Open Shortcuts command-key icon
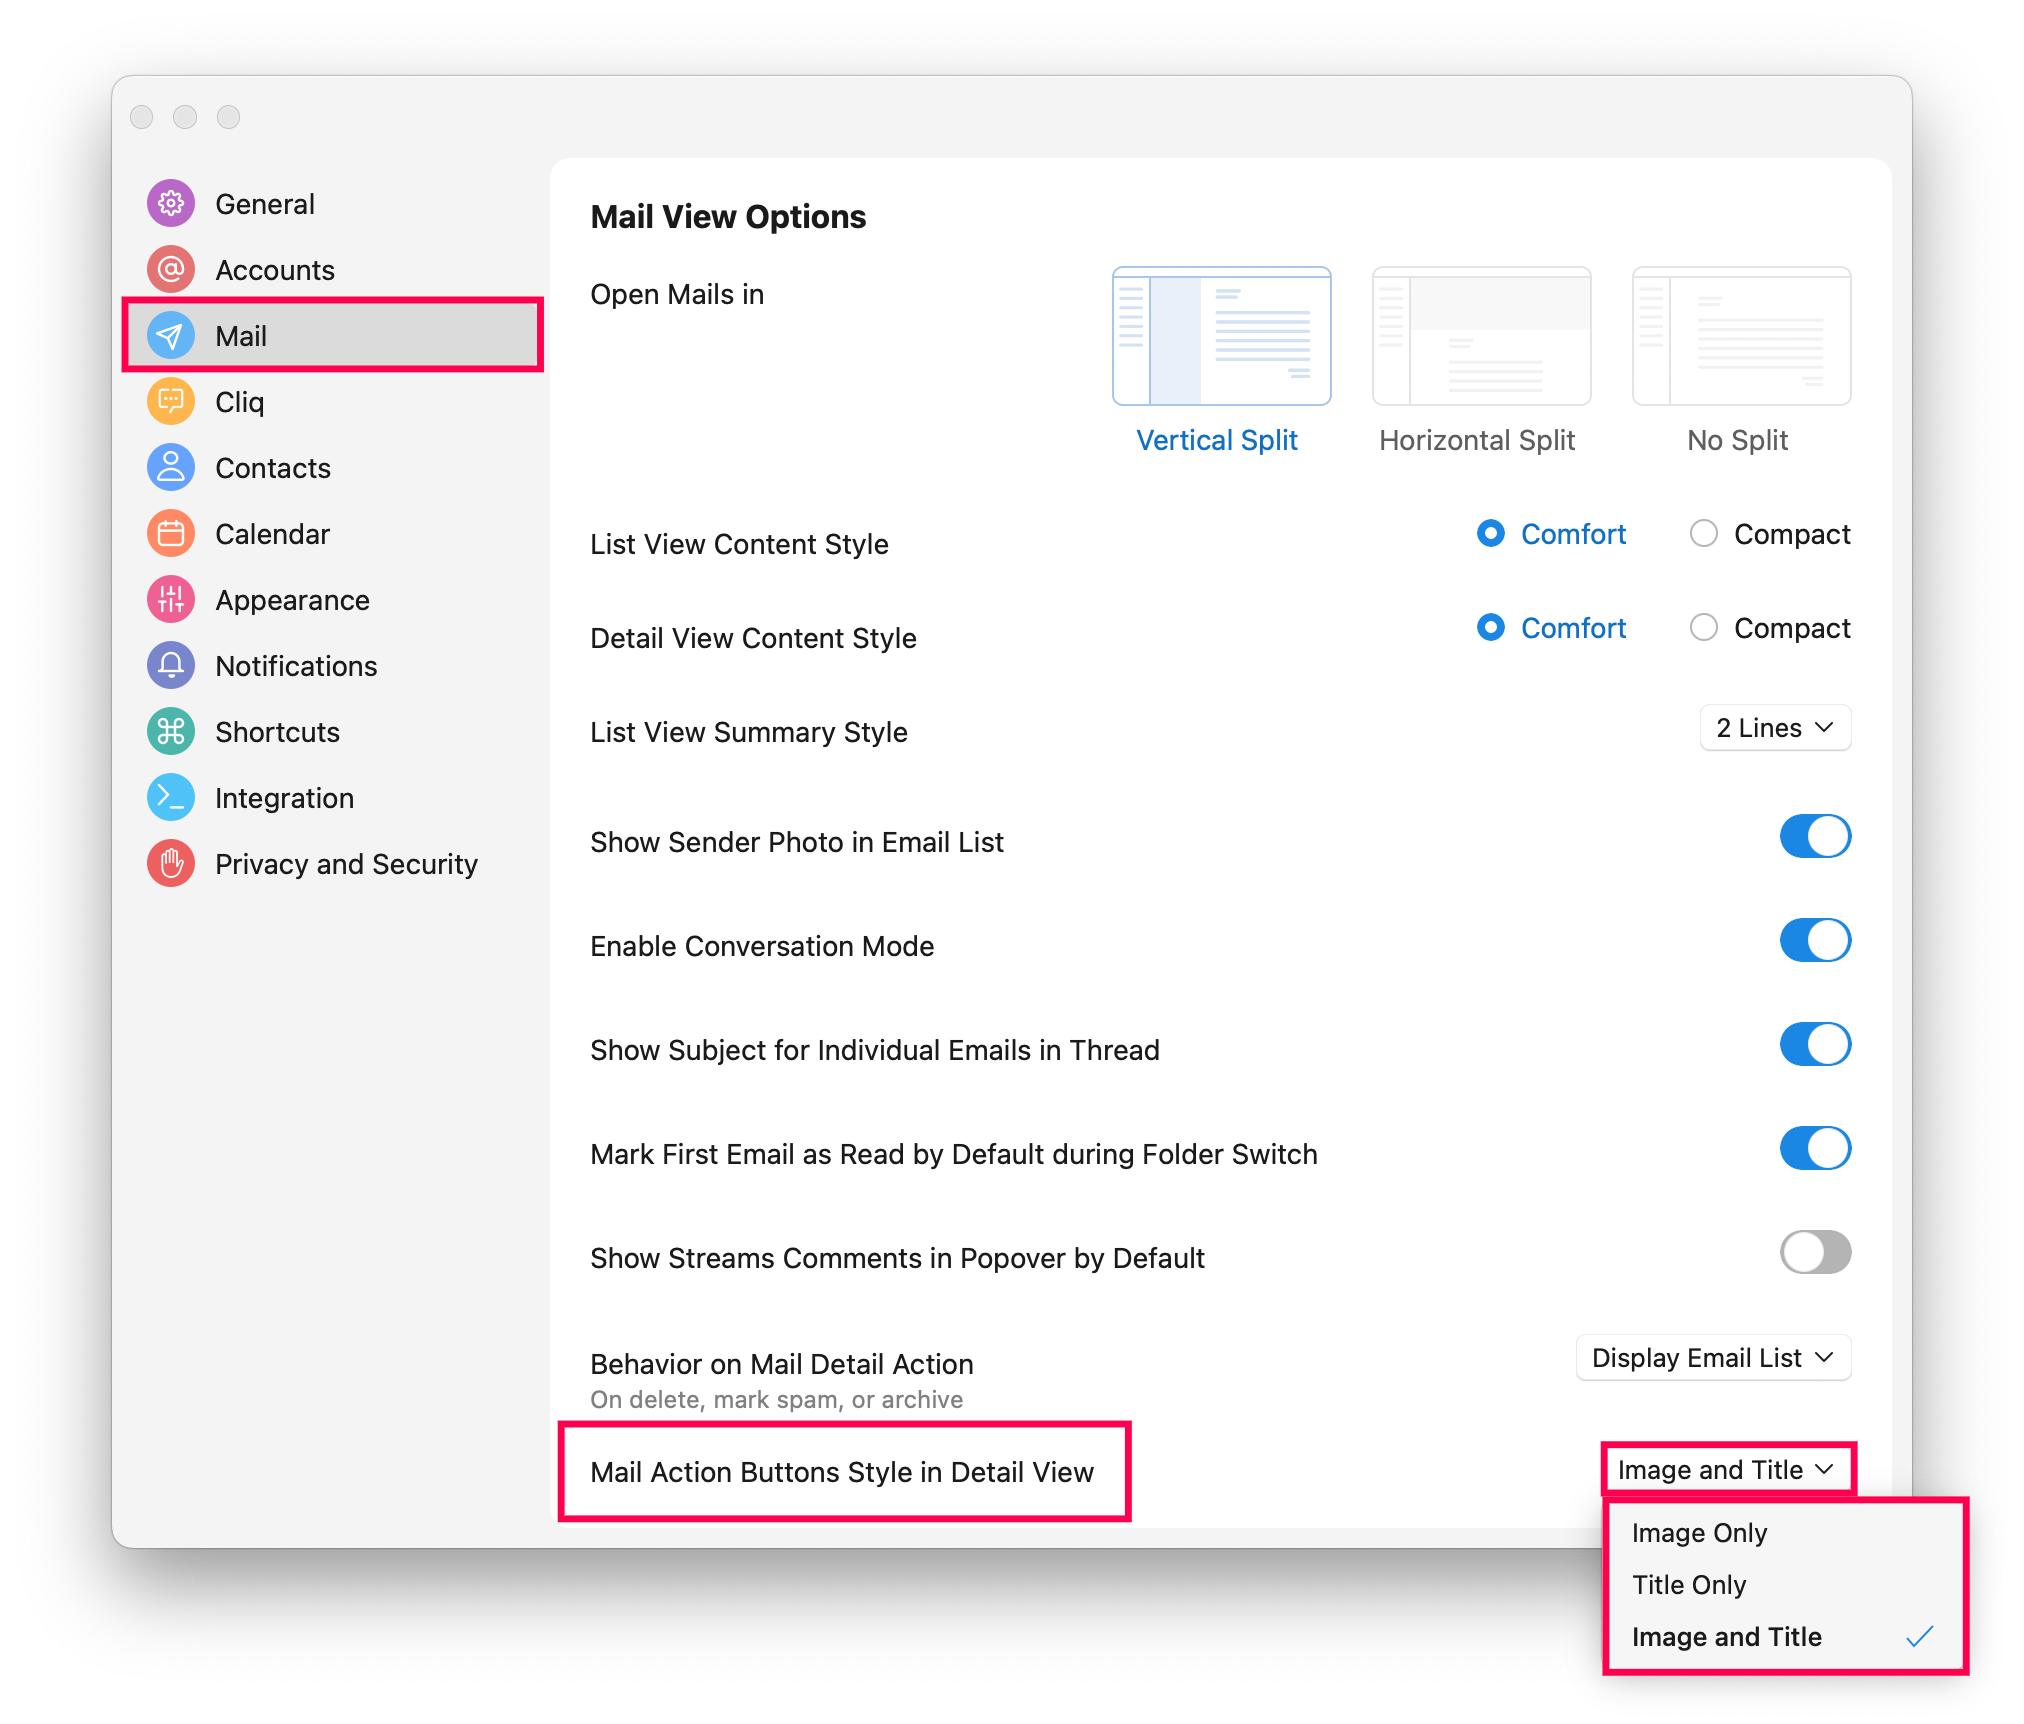The height and width of the screenshot is (1724, 2024). pyautogui.click(x=171, y=732)
